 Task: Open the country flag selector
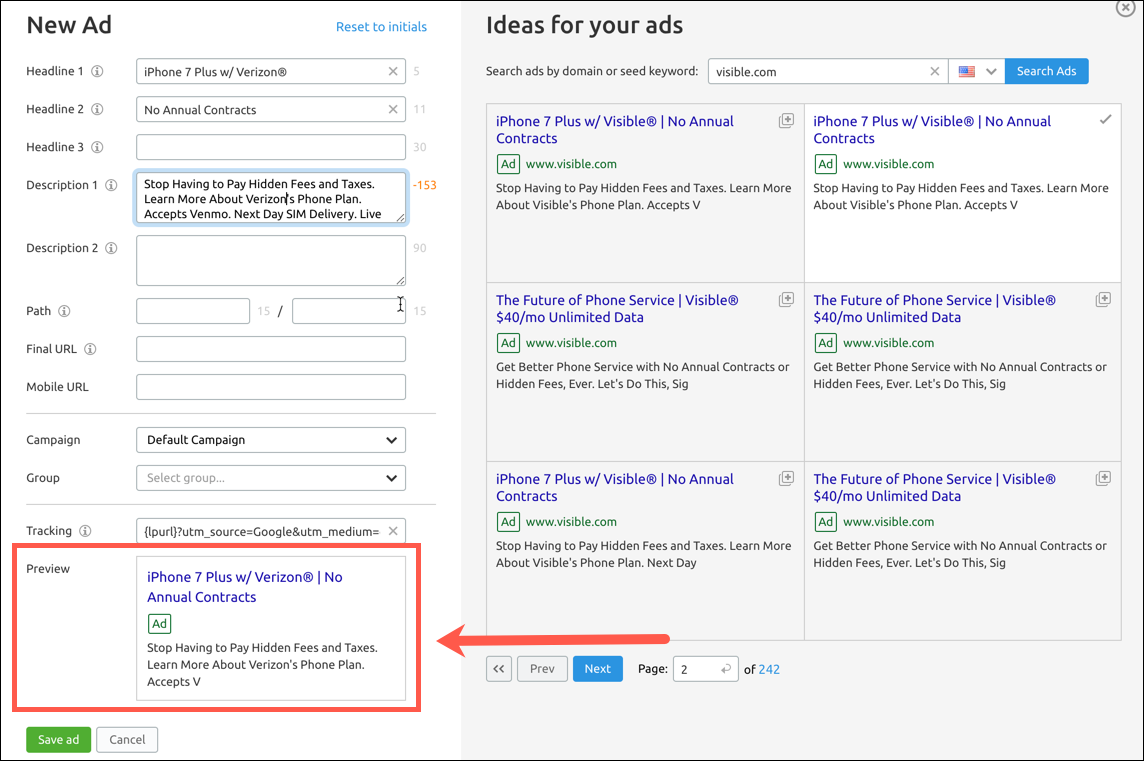pos(976,71)
